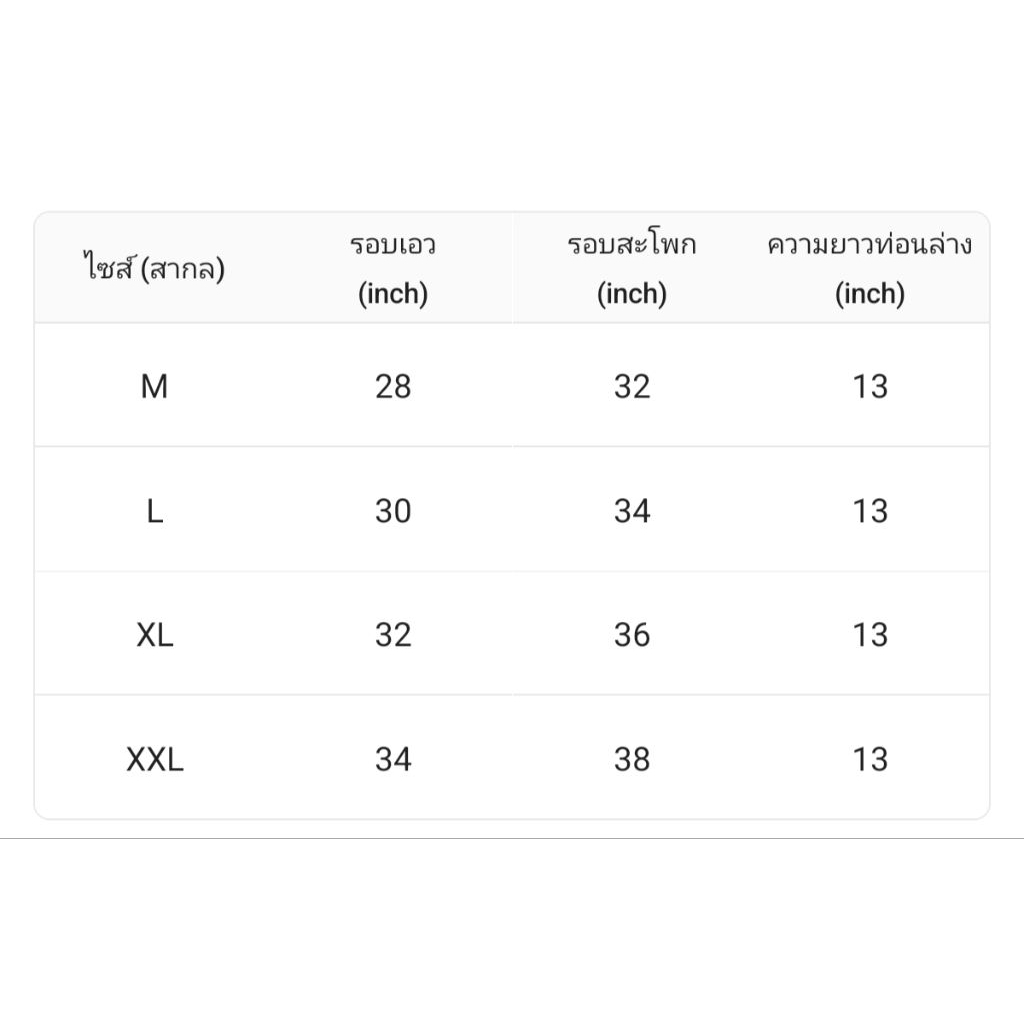Click hip value 32 in M row
The height and width of the screenshot is (1024, 1024).
click(632, 386)
